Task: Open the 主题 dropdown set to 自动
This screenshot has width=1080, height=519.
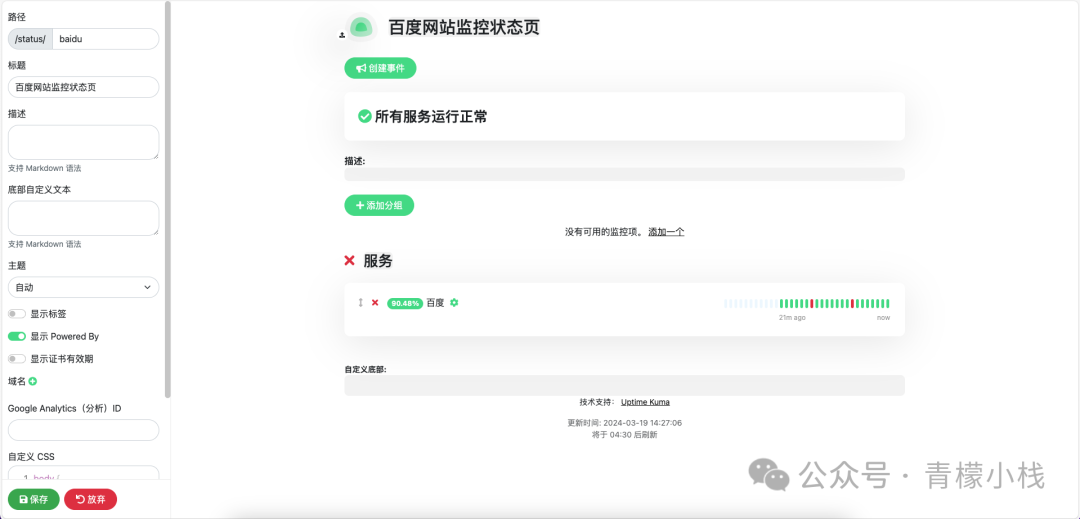Action: [x=83, y=287]
